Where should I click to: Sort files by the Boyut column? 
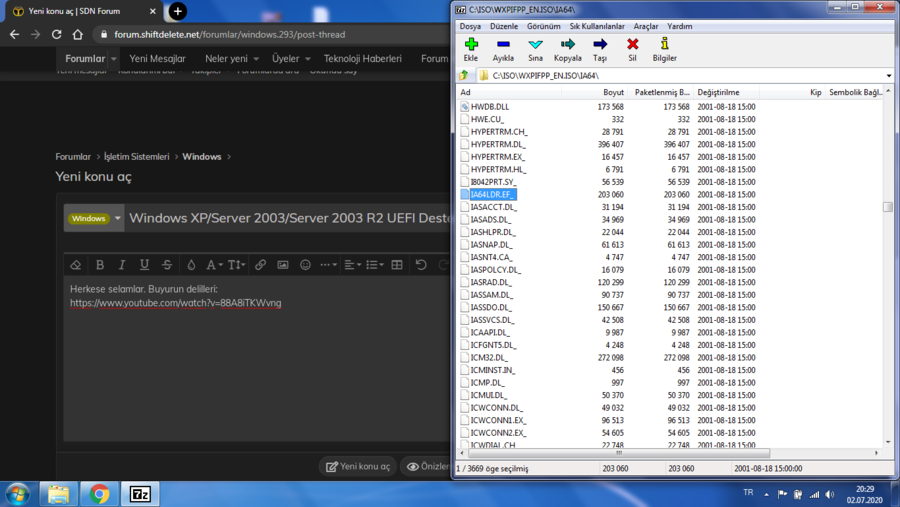coord(595,92)
